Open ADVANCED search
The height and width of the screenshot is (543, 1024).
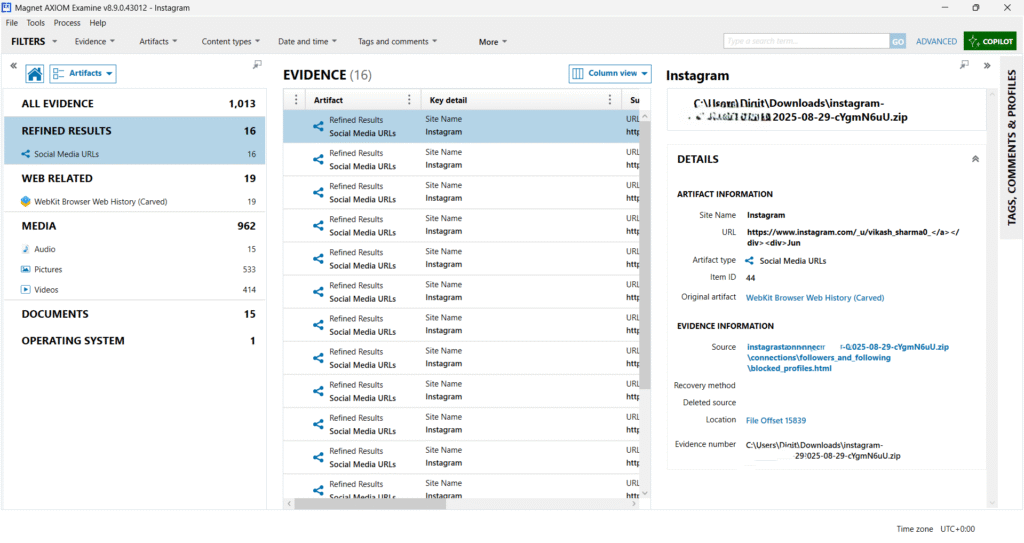click(936, 41)
